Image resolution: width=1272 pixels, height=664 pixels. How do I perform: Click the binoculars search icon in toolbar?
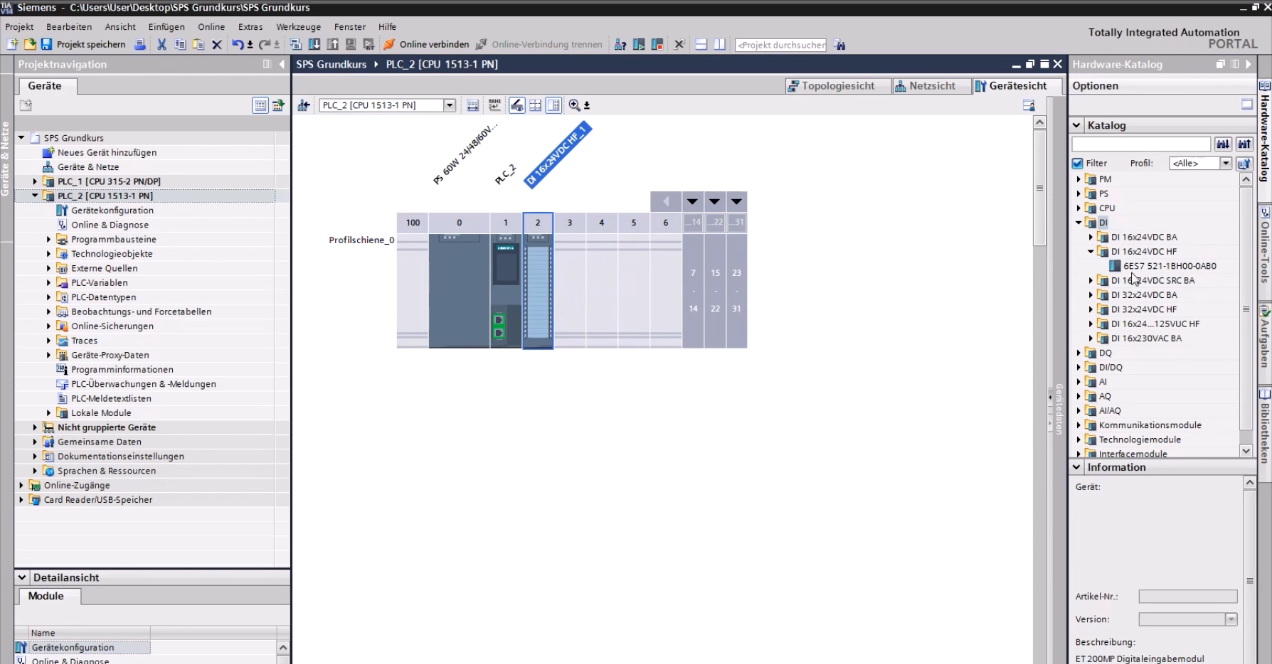(839, 45)
